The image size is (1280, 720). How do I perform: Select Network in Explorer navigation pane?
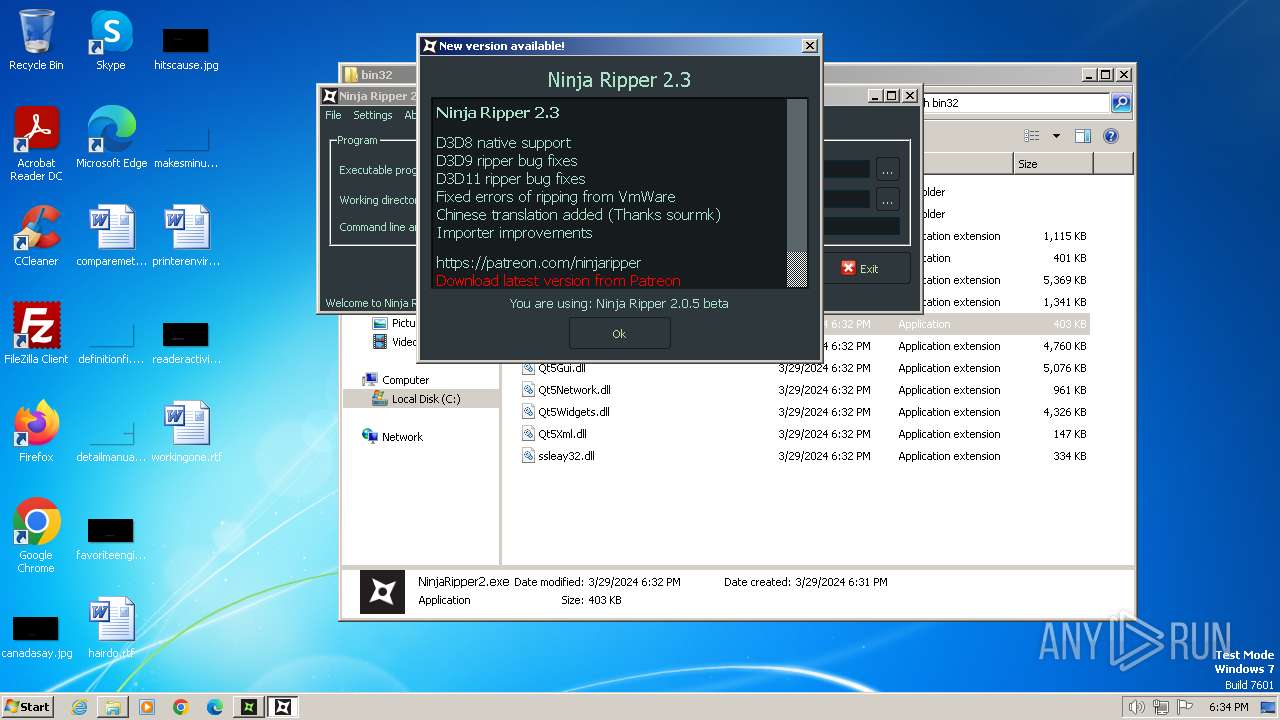(x=402, y=437)
